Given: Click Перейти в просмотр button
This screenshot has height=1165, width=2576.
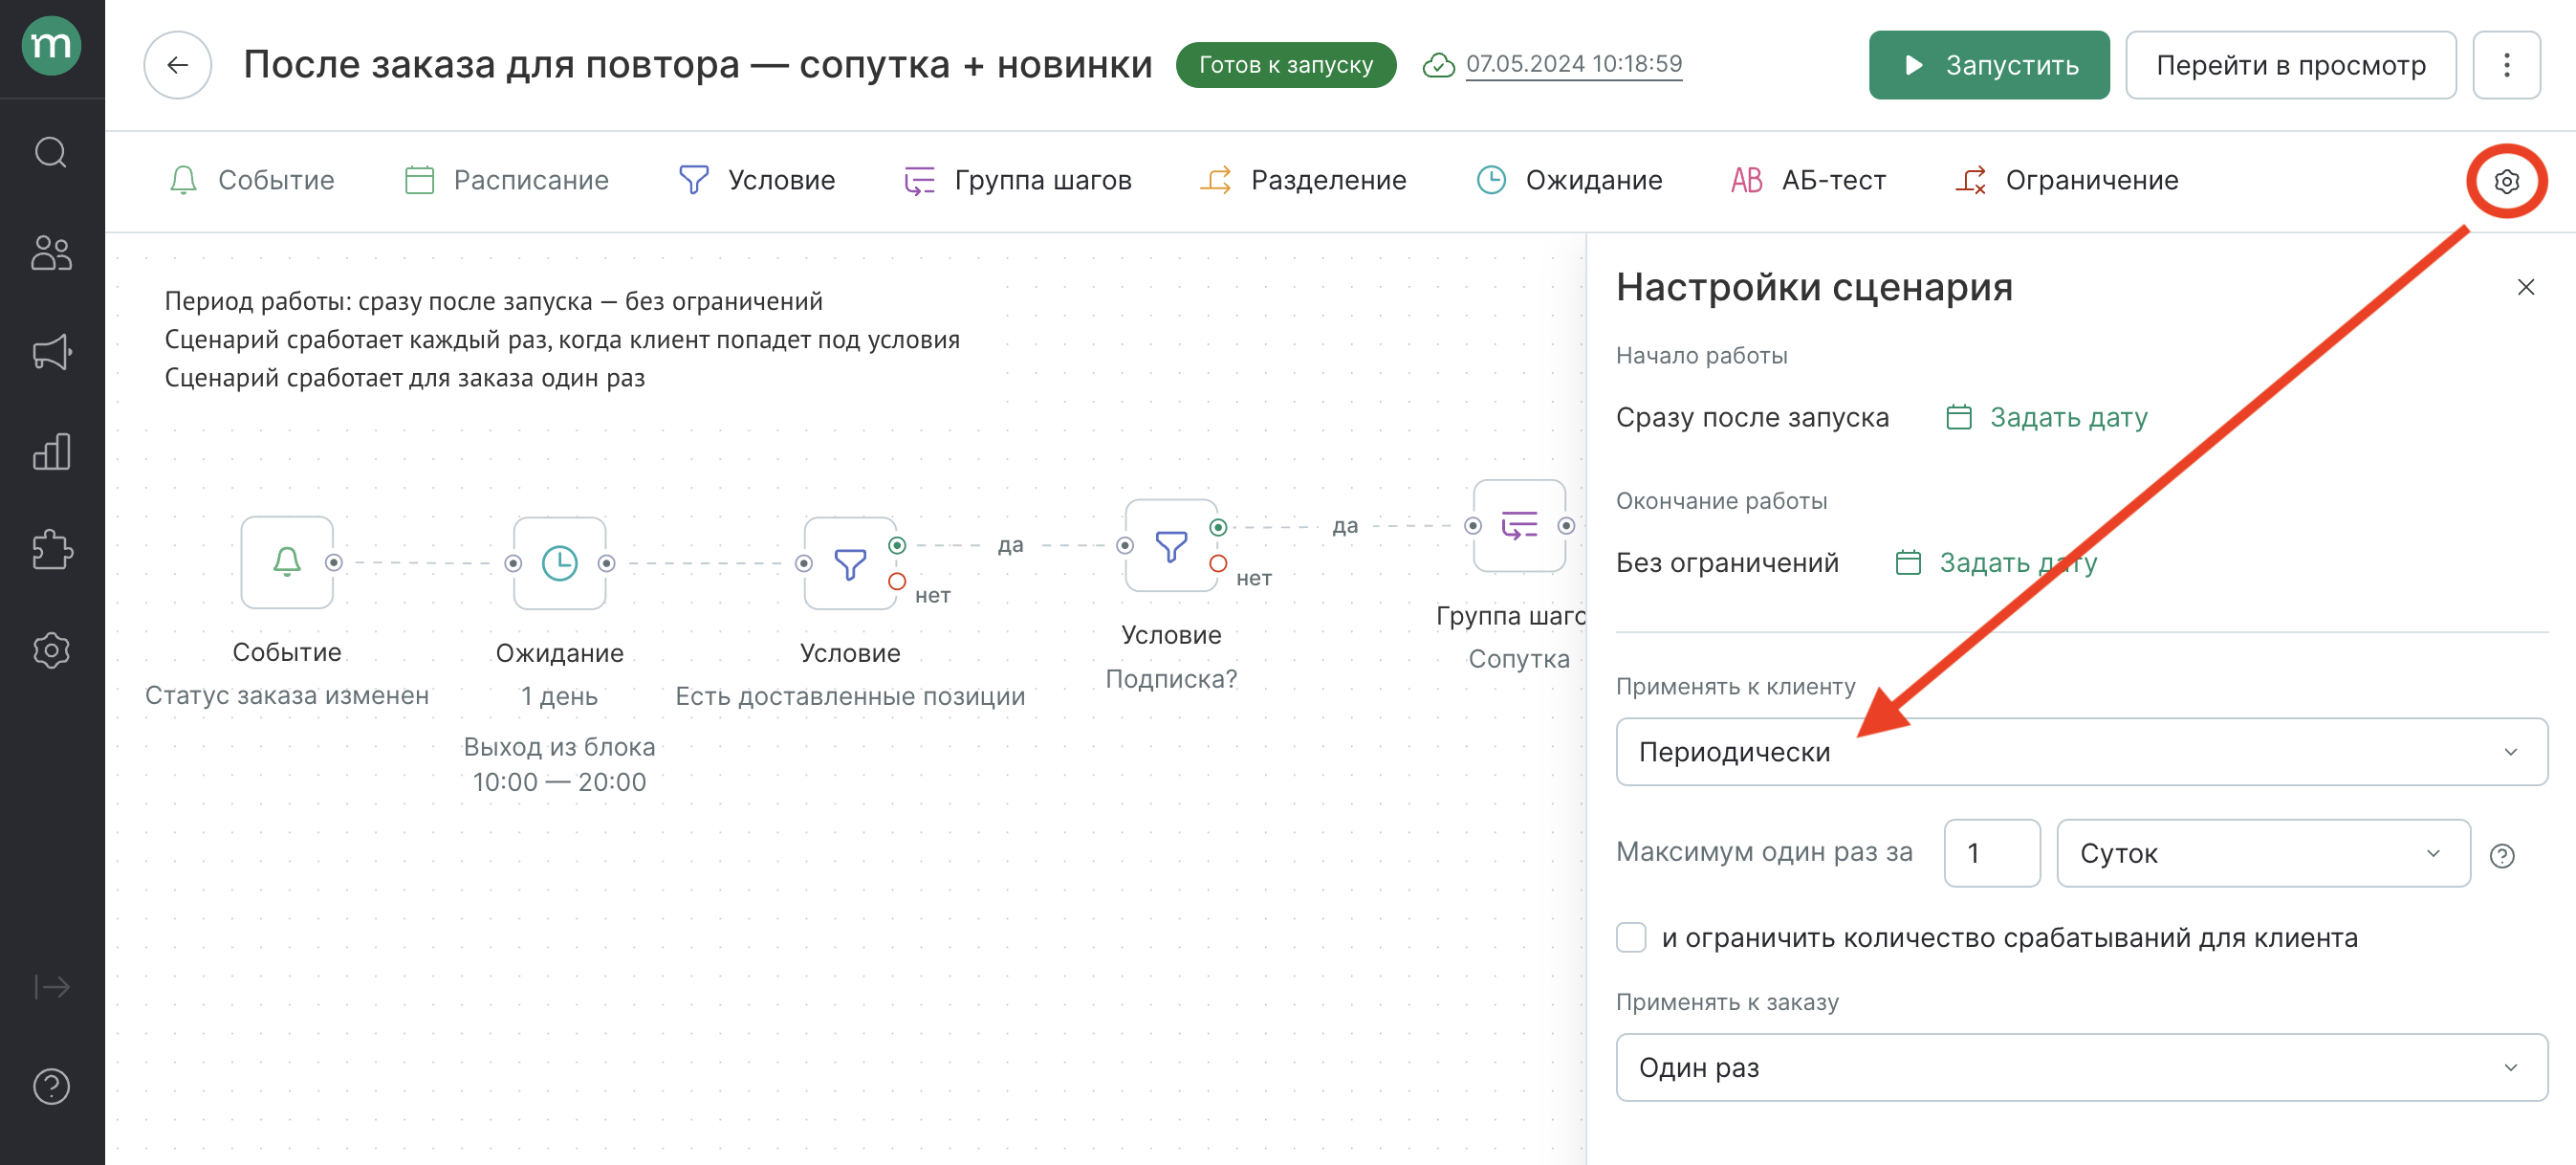Looking at the screenshot, I should coord(2290,65).
